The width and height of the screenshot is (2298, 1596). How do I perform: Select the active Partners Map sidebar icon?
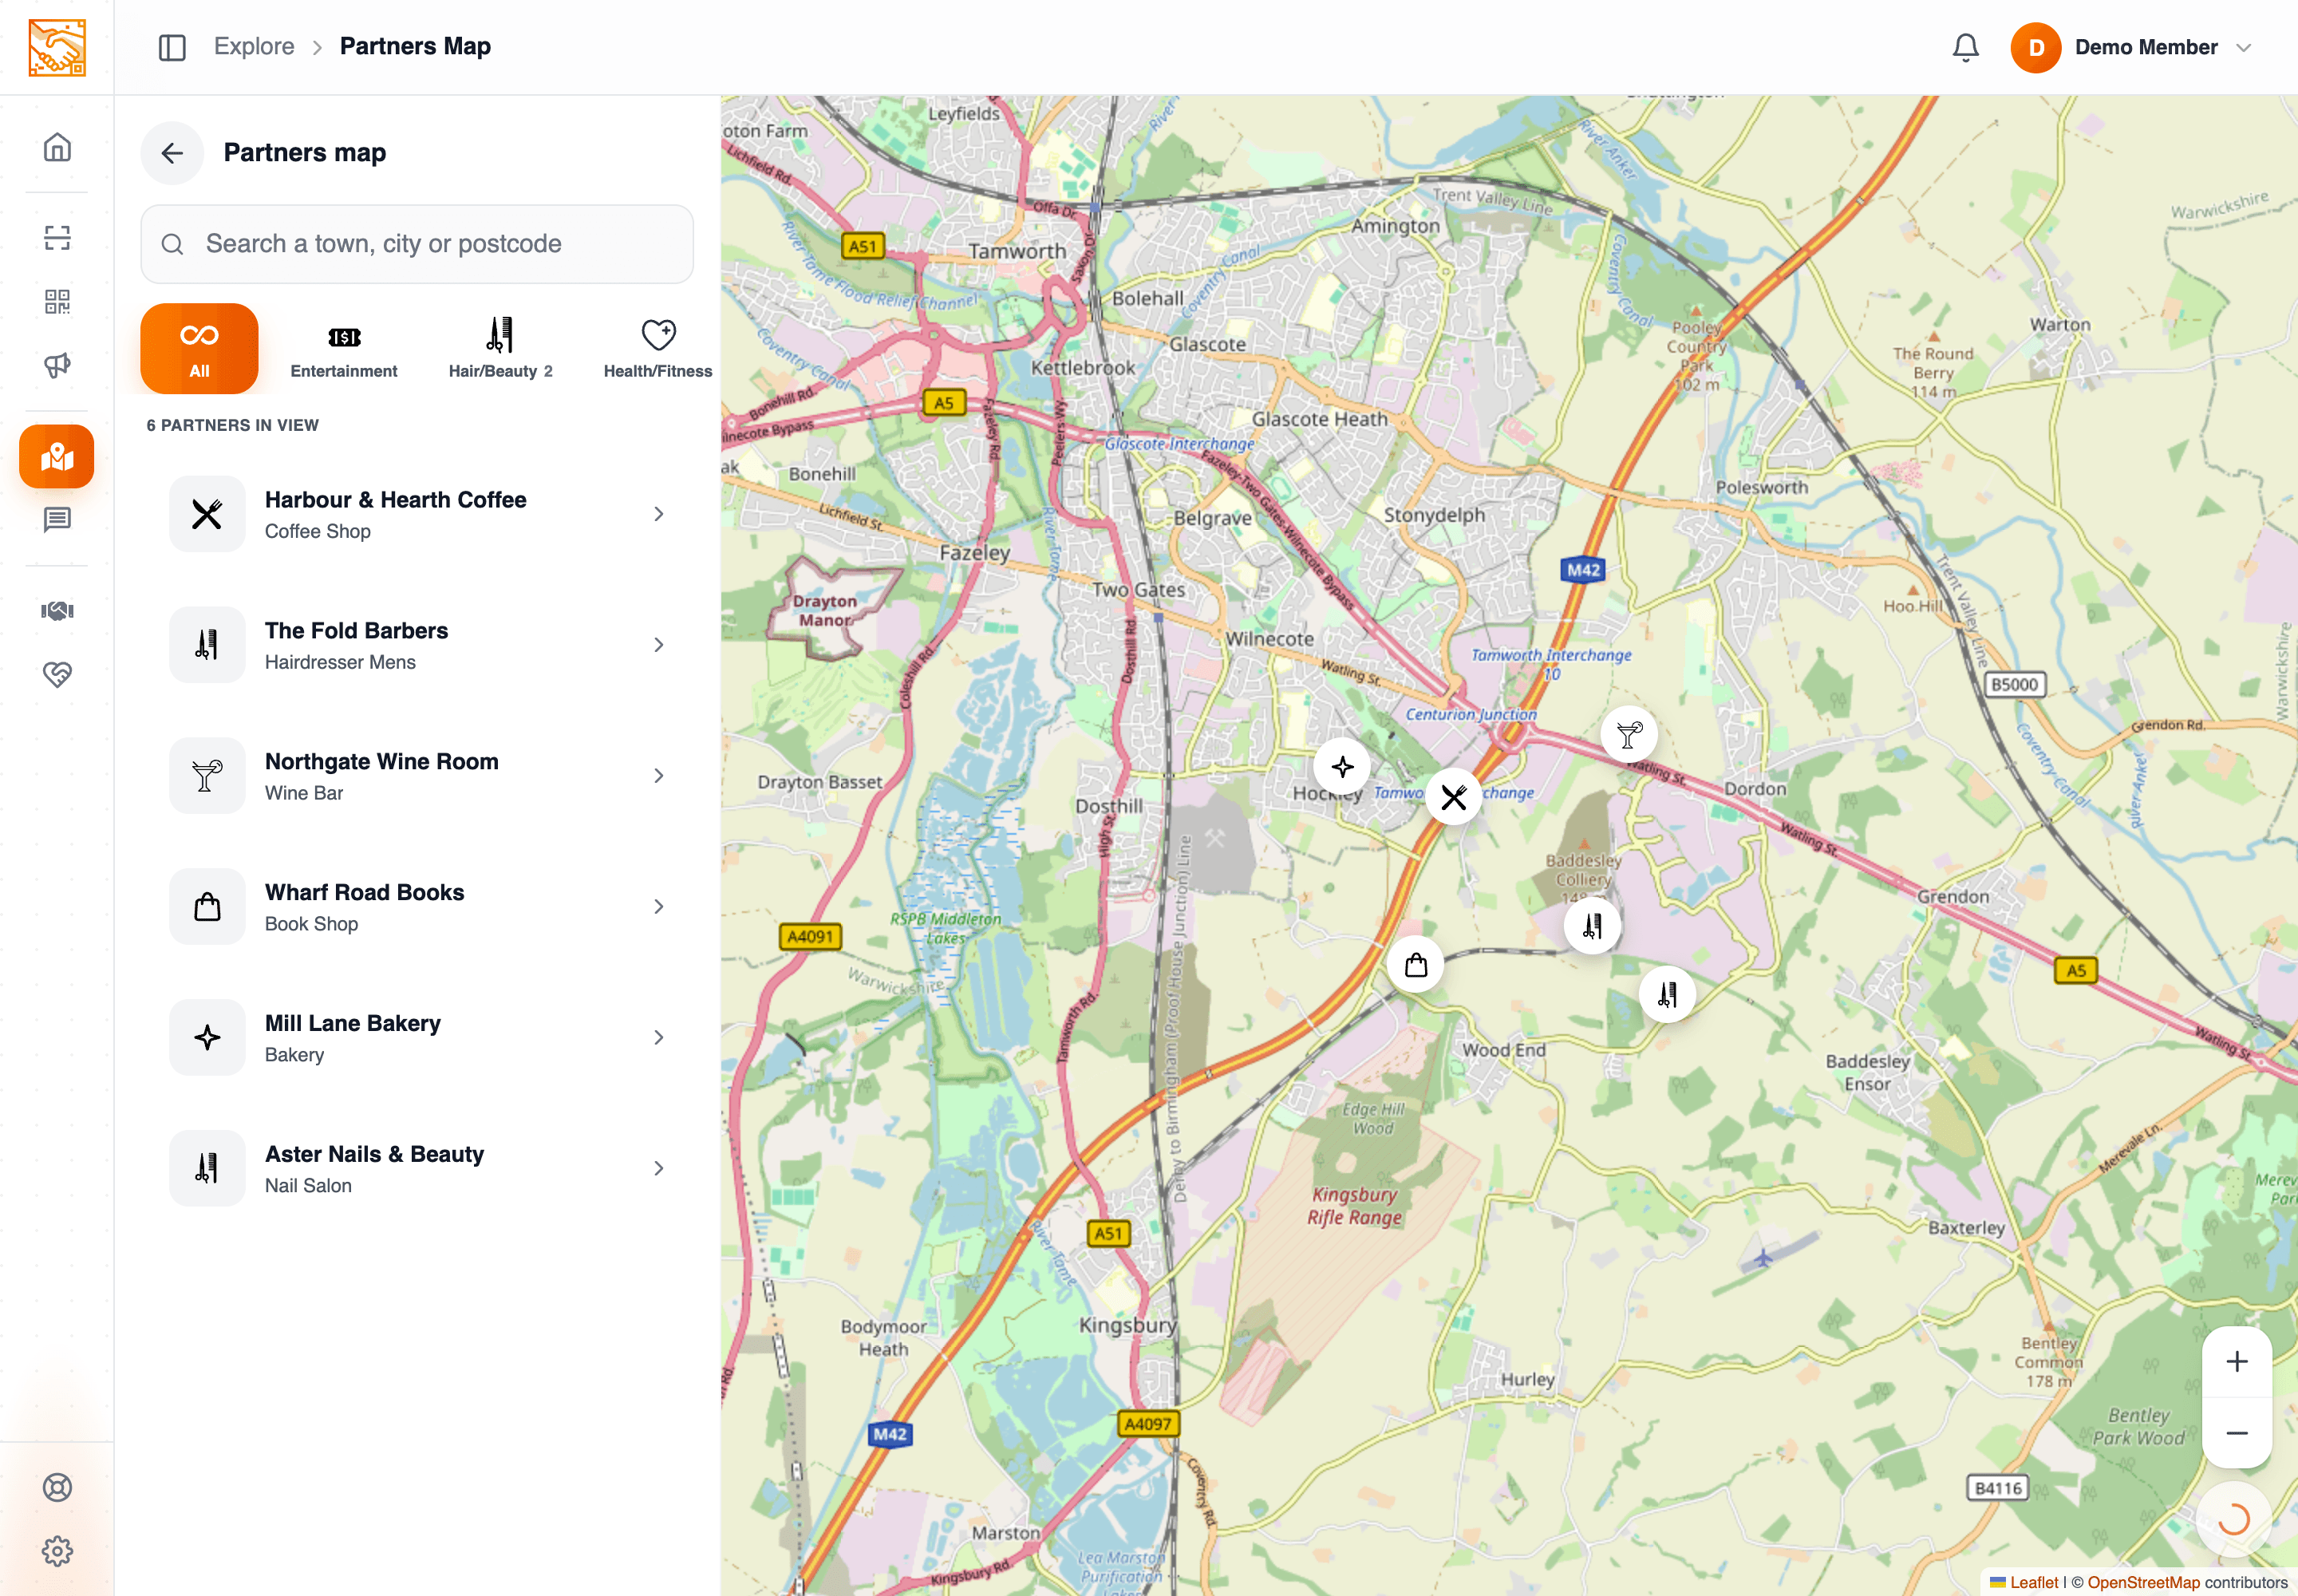pos(57,457)
